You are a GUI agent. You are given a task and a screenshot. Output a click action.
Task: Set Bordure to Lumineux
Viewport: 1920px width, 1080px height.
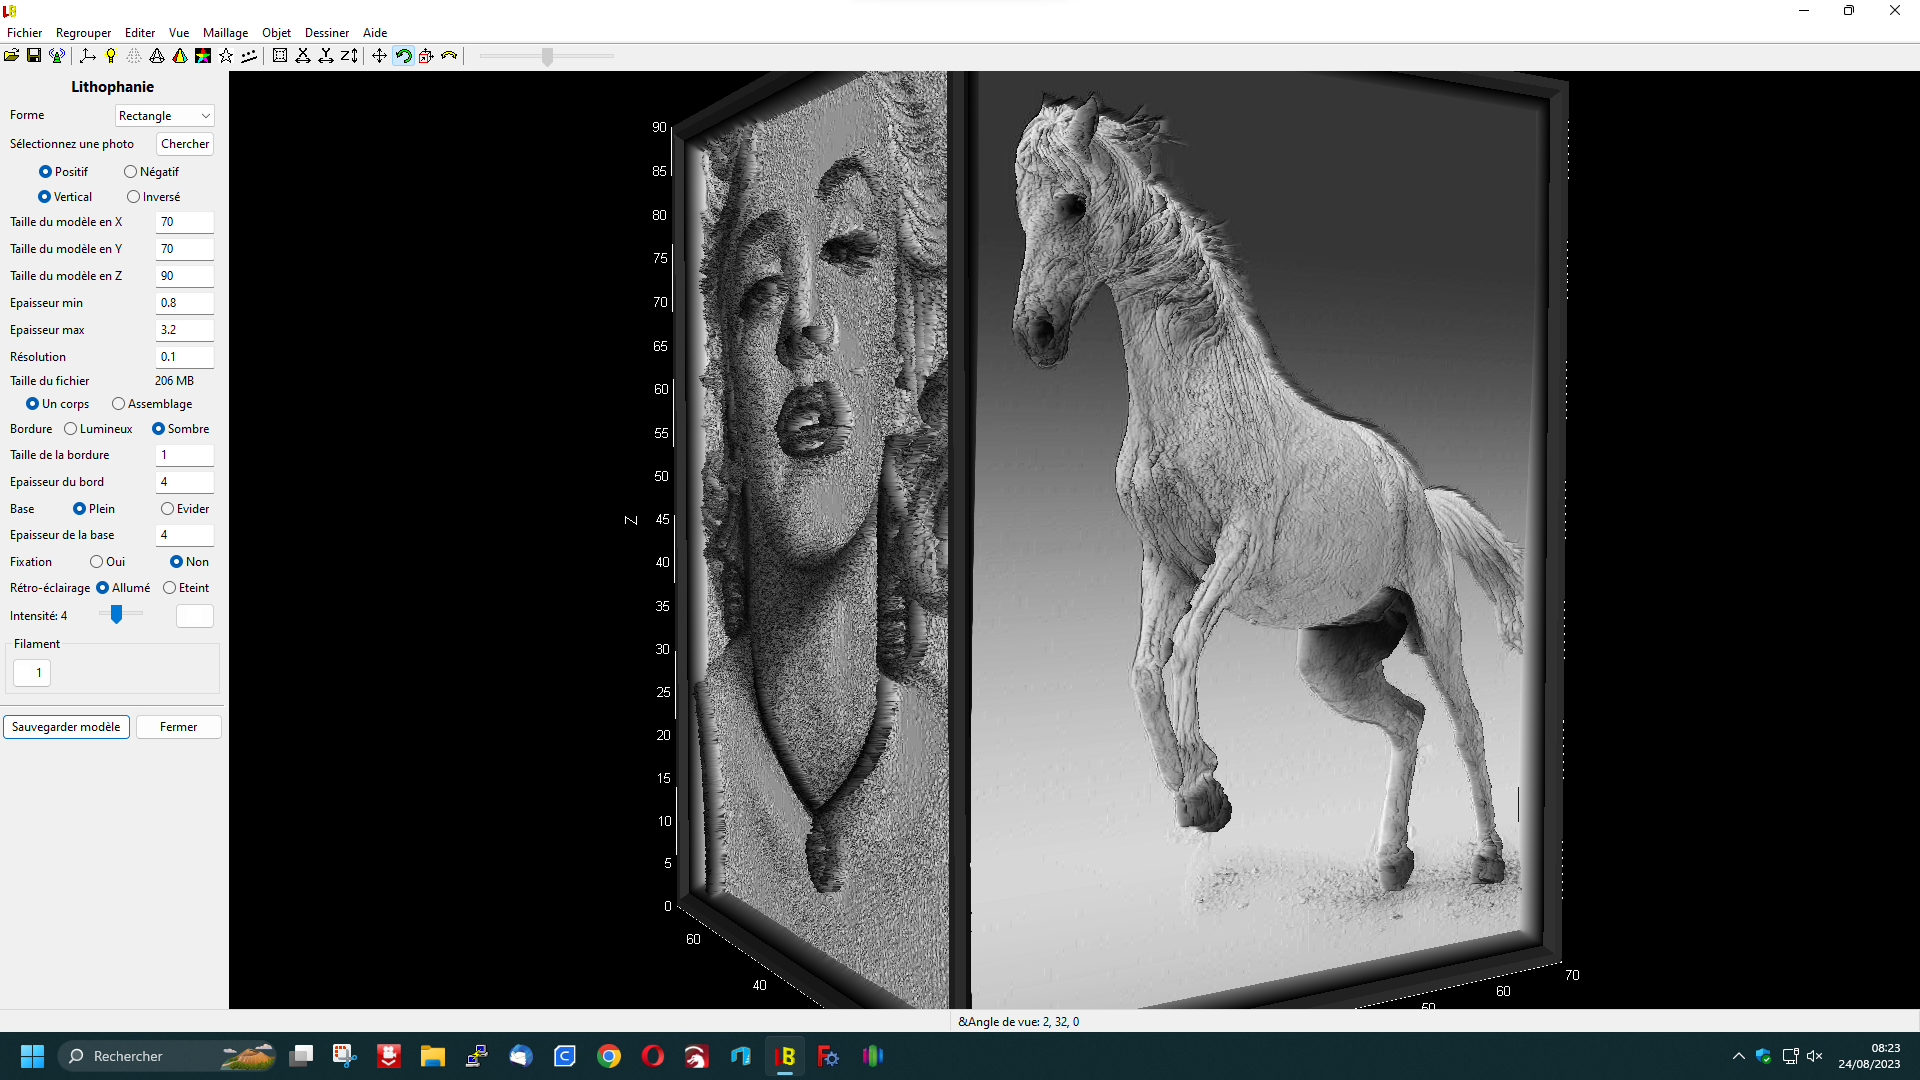click(x=98, y=429)
